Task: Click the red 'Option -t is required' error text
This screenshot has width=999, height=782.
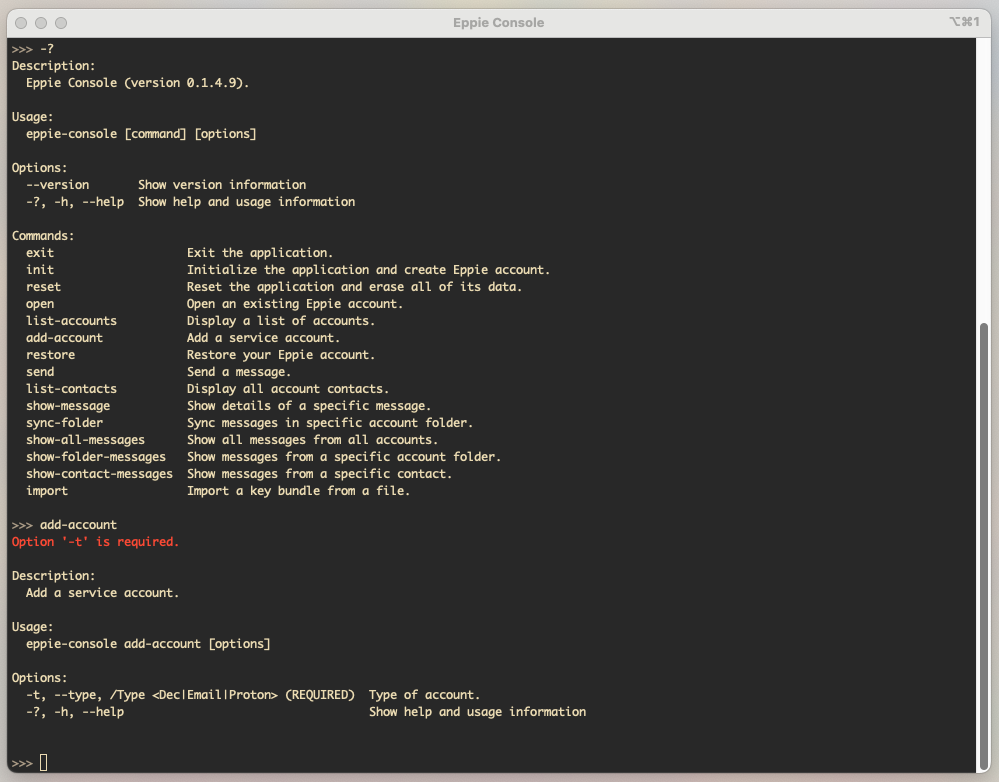Action: [x=96, y=542]
